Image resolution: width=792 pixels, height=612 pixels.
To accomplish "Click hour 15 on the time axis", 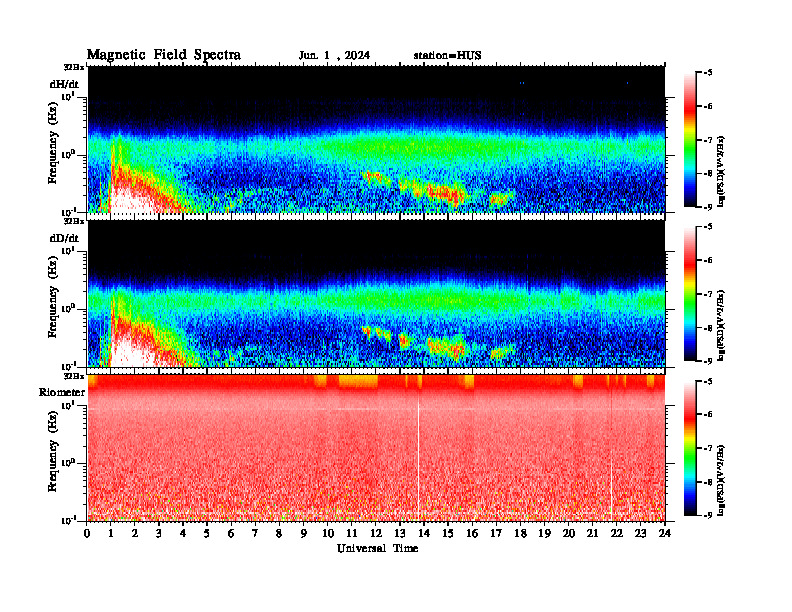I will (x=448, y=533).
